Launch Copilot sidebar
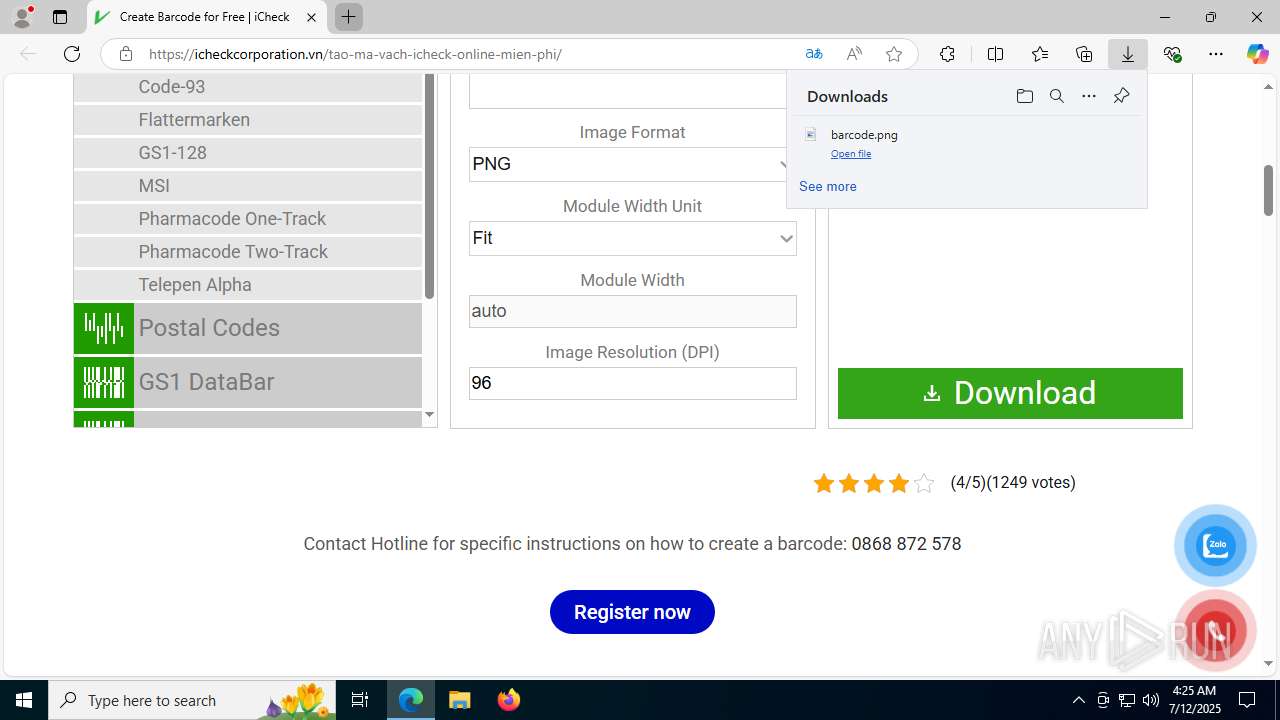The image size is (1280, 720). (x=1257, y=54)
